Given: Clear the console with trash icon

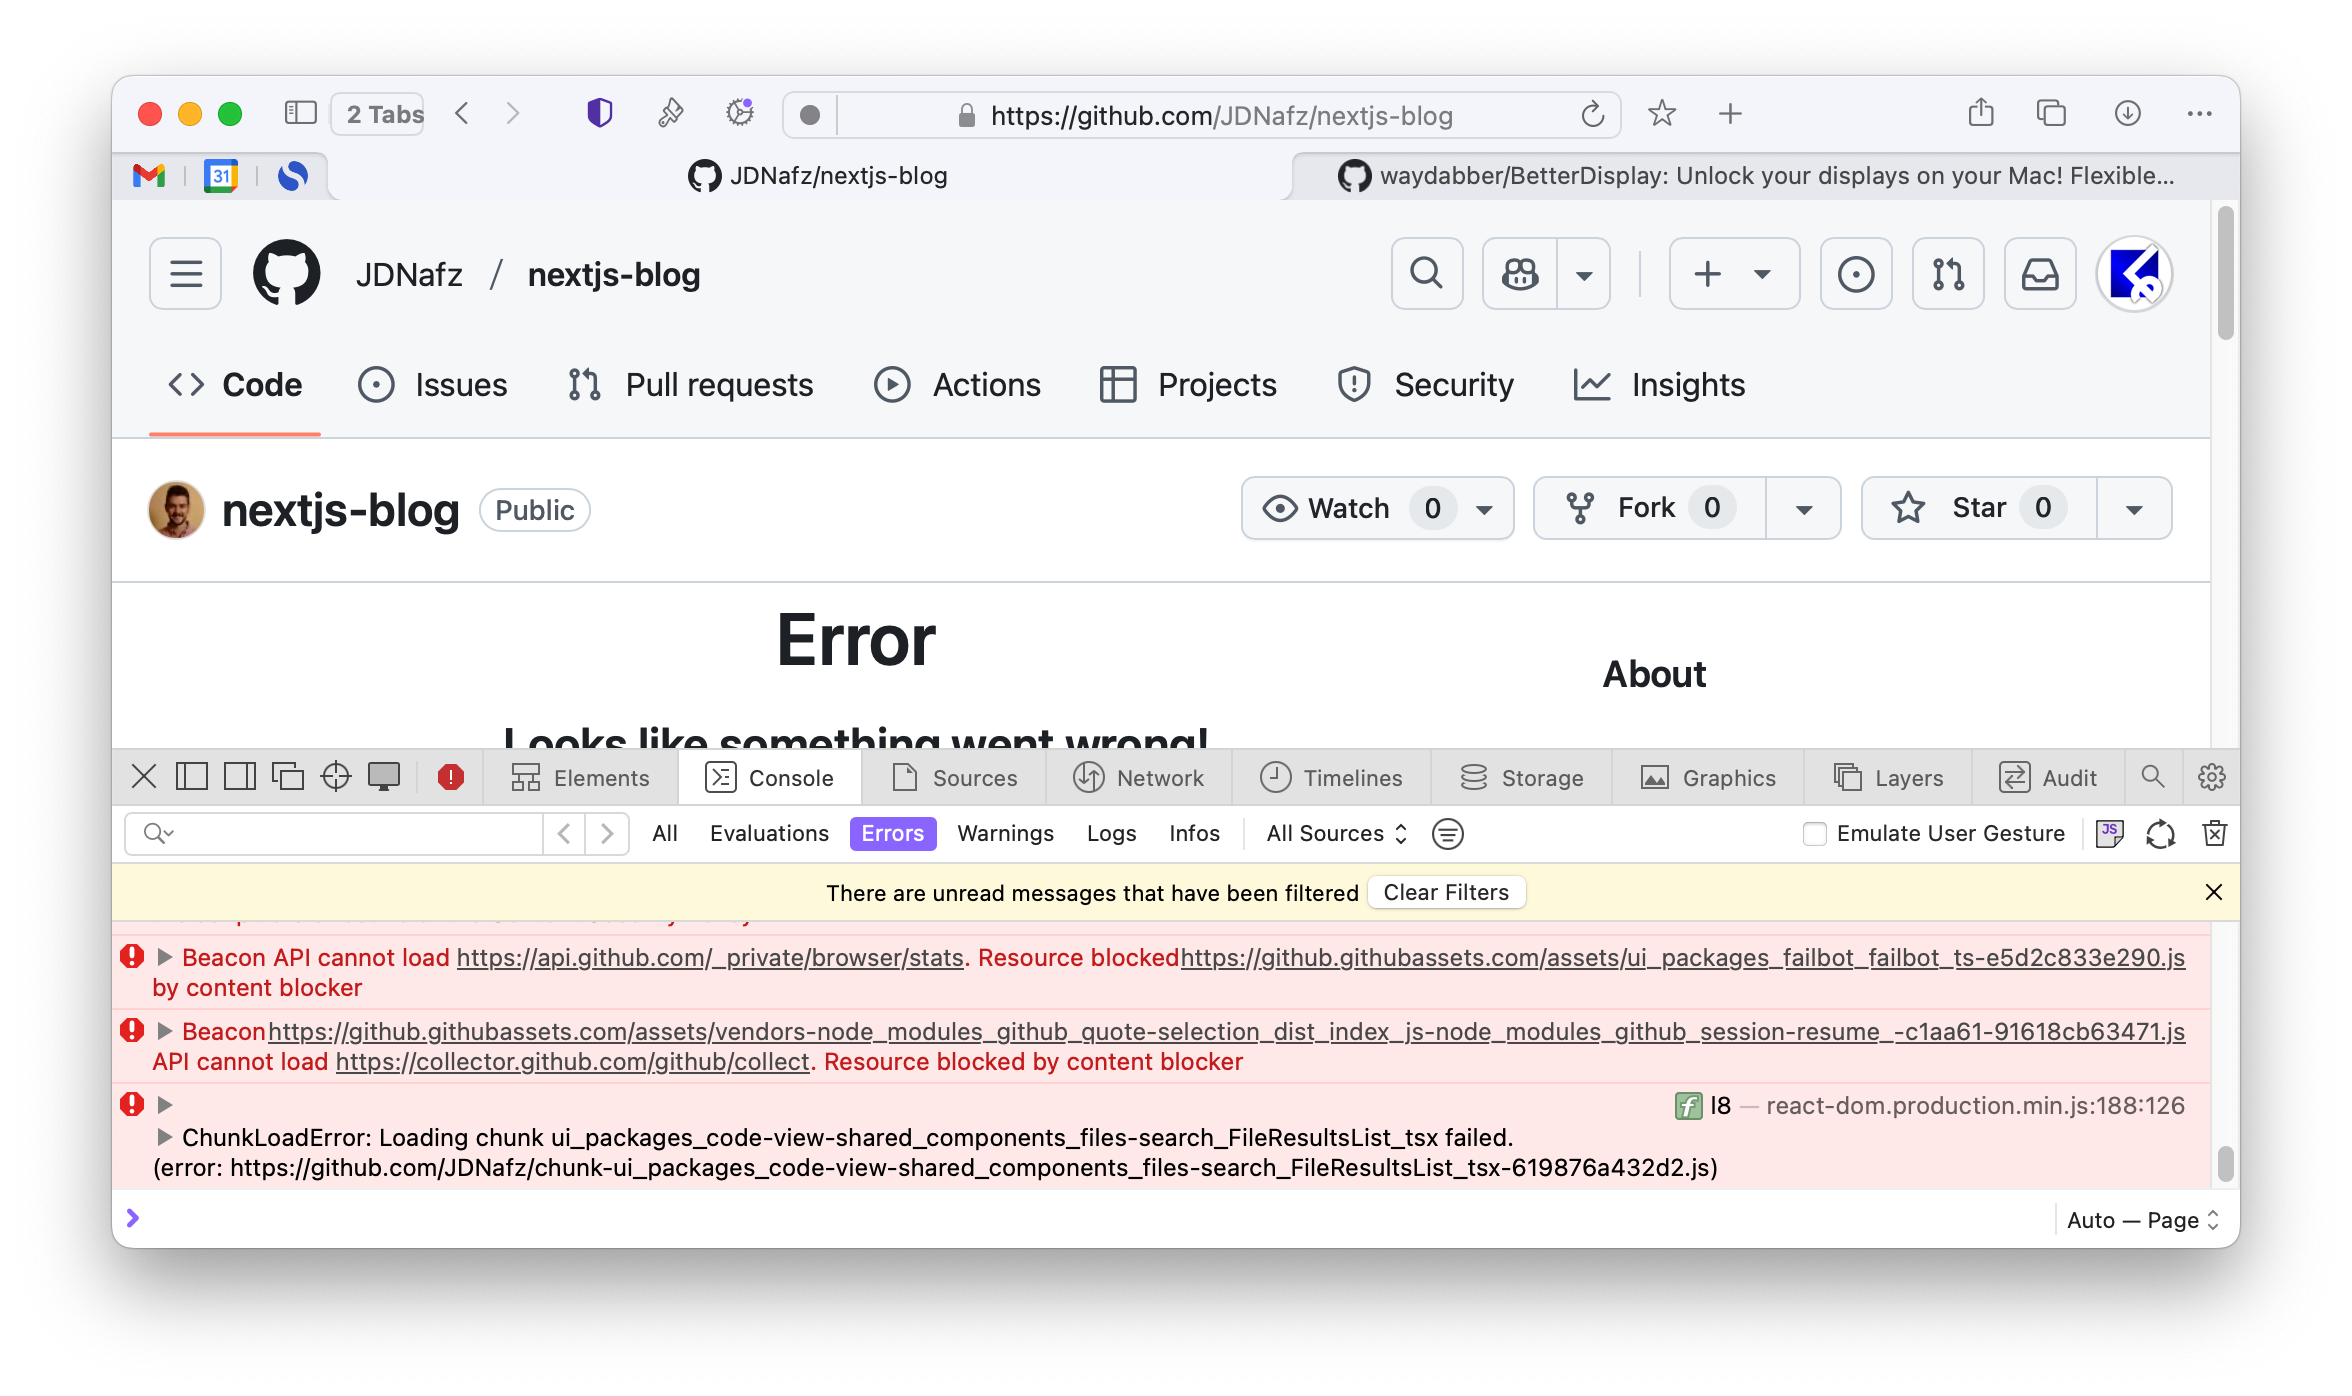Looking at the screenshot, I should point(2214,833).
